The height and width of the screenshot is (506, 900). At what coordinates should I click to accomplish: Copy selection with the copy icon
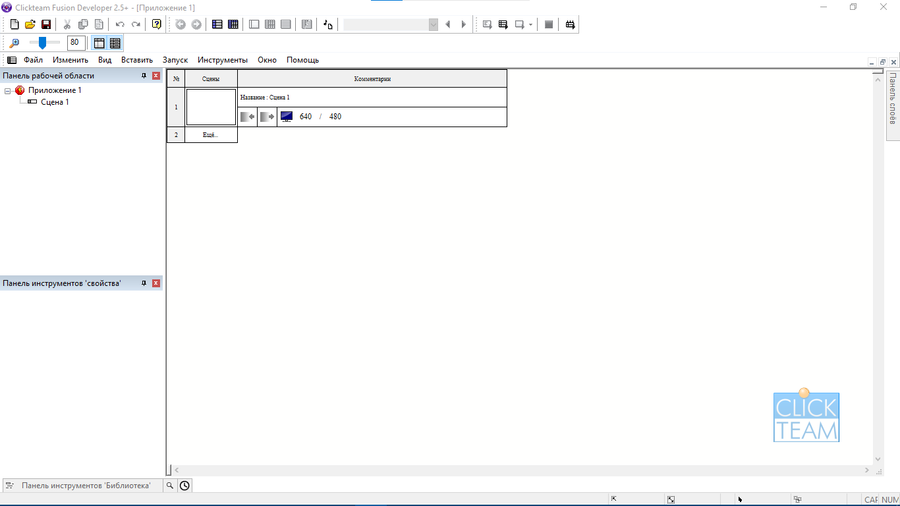click(83, 24)
